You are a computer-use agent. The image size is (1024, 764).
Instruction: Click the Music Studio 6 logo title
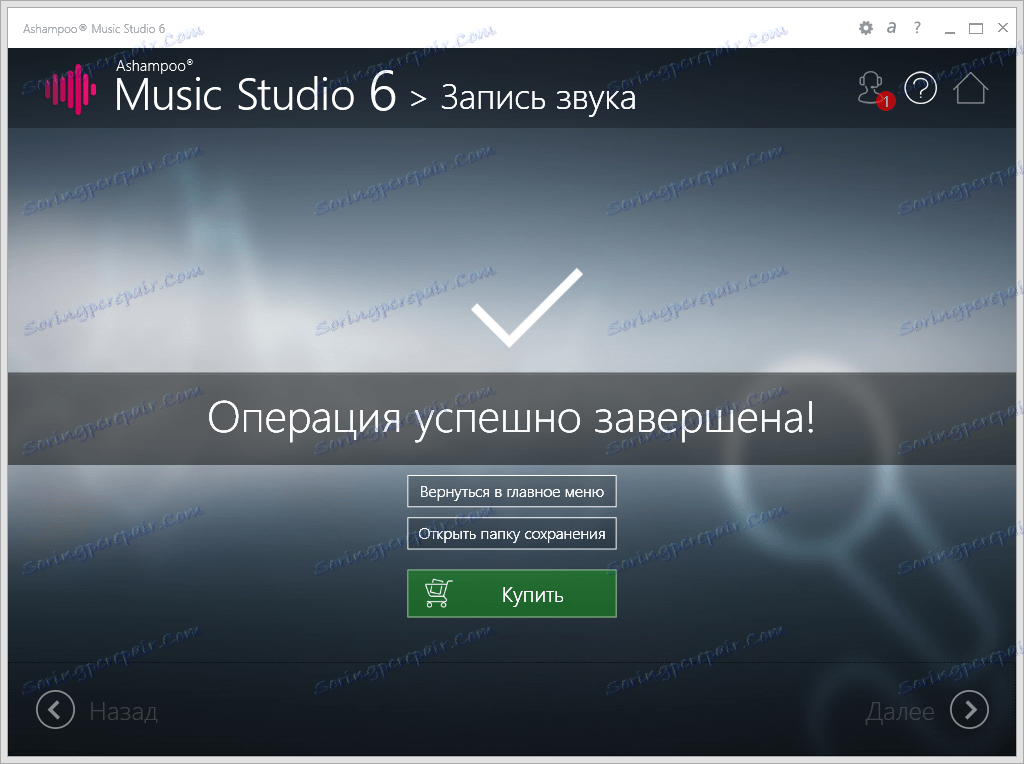[x=255, y=88]
